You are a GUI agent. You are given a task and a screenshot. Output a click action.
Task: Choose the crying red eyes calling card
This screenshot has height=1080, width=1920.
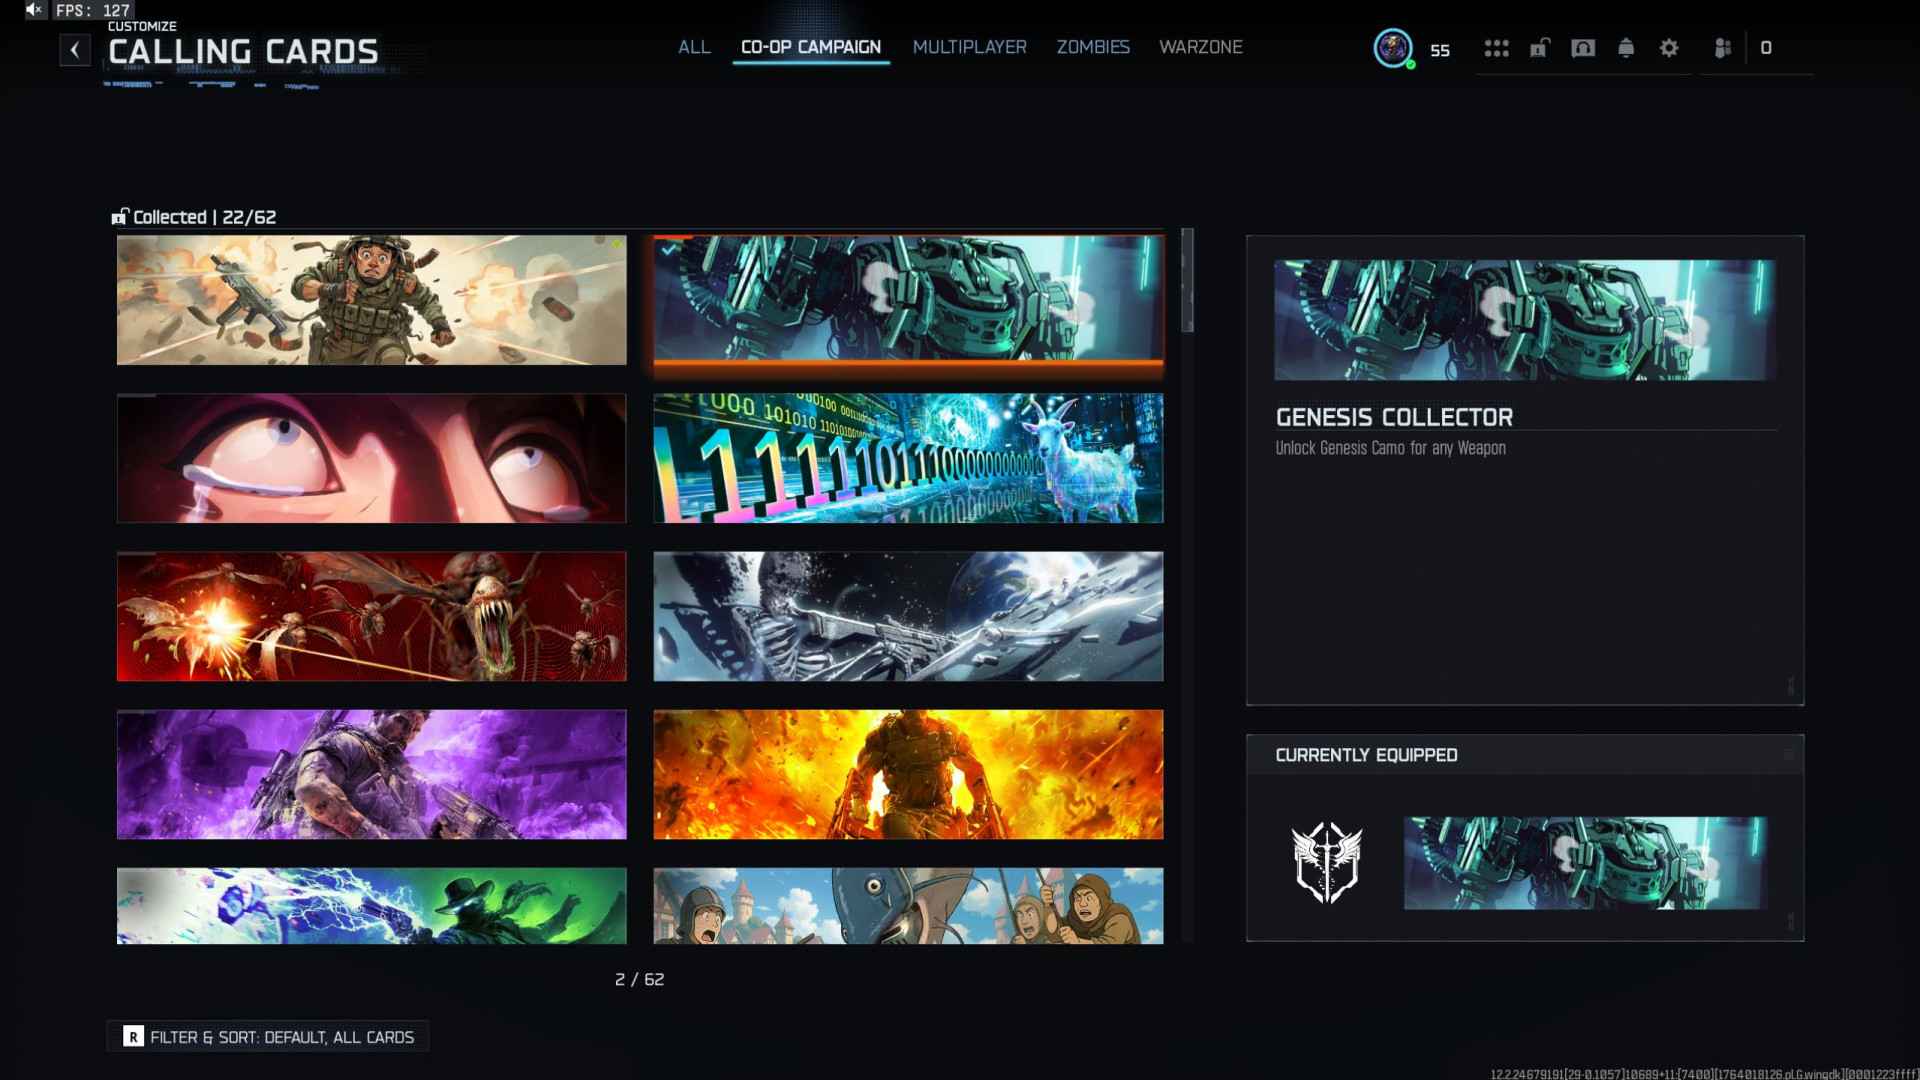pyautogui.click(x=371, y=458)
